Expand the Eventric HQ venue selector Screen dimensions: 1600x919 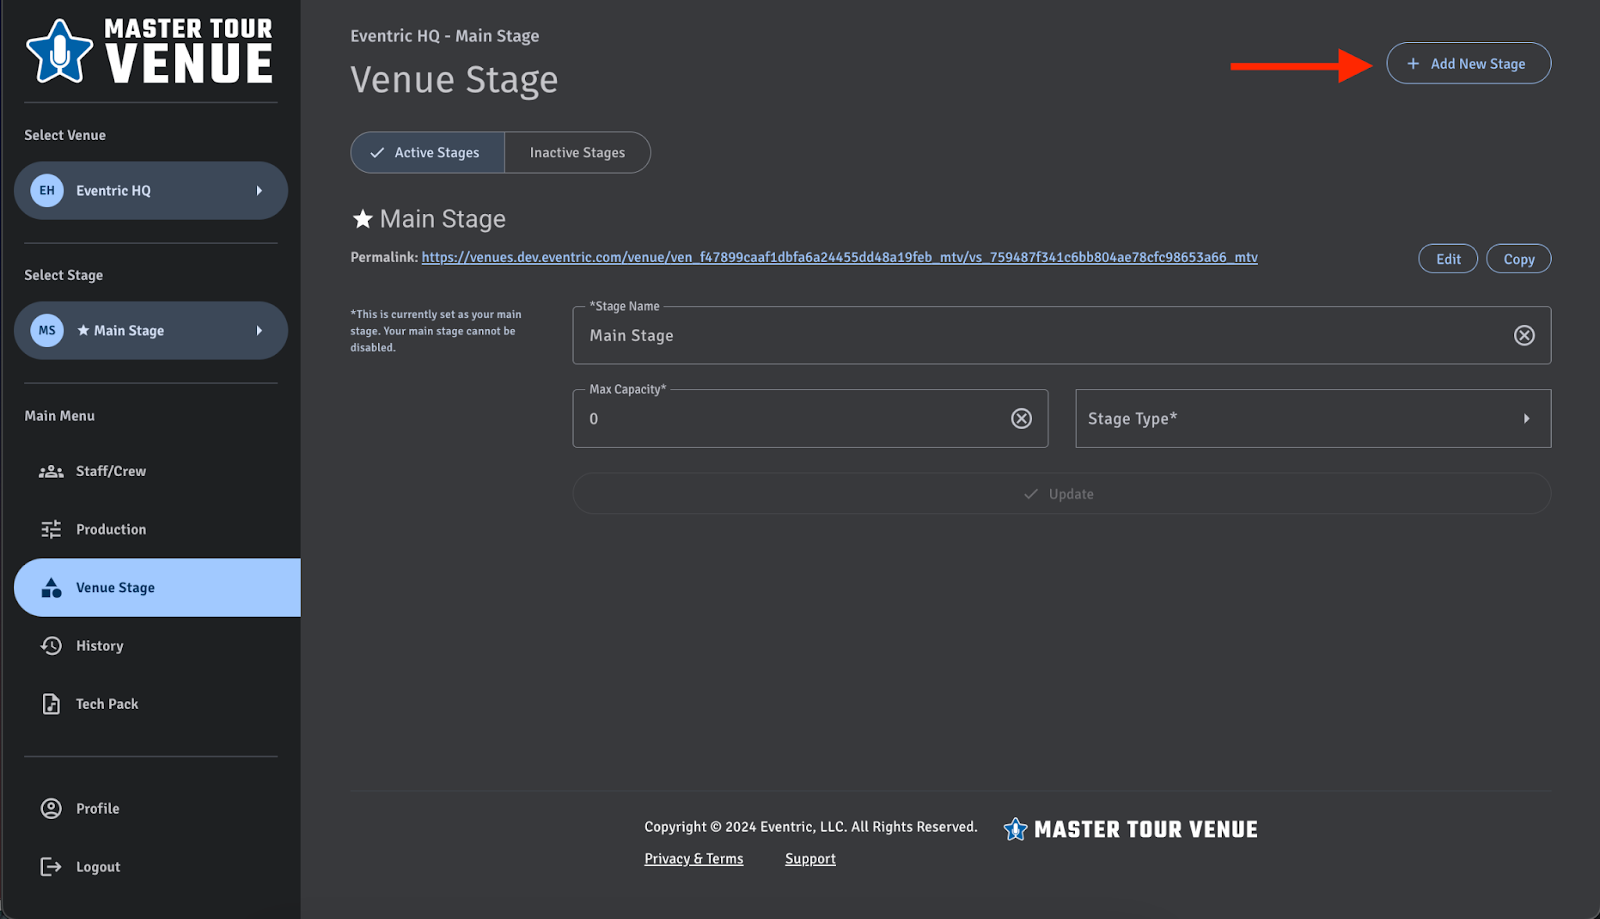[260, 190]
